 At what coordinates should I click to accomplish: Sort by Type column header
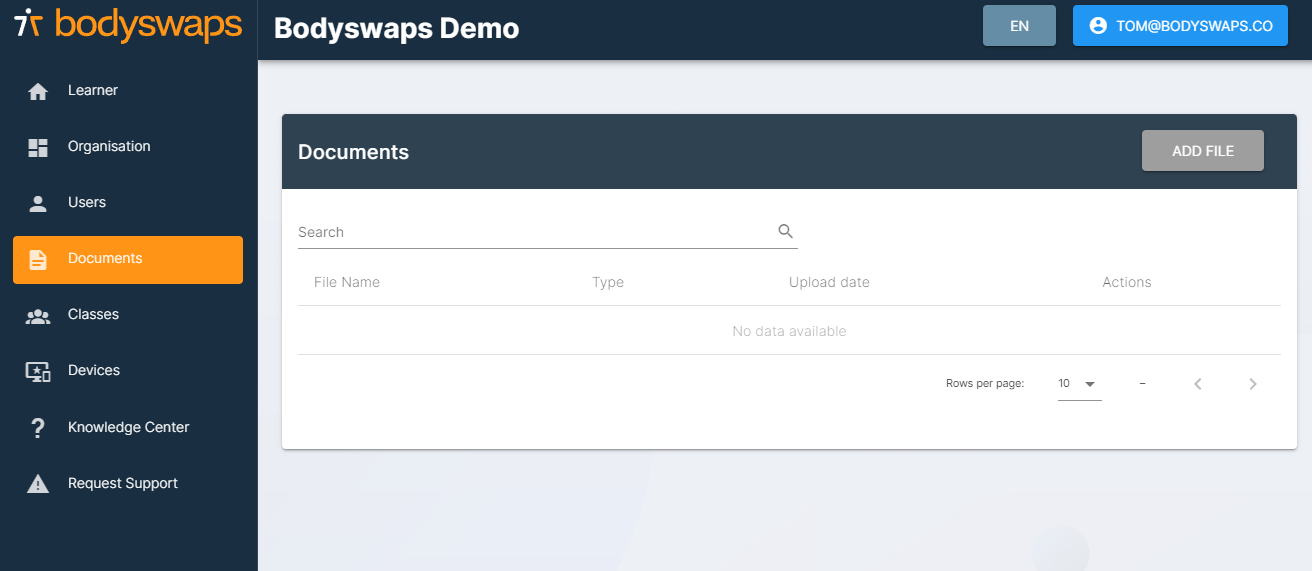(x=608, y=282)
